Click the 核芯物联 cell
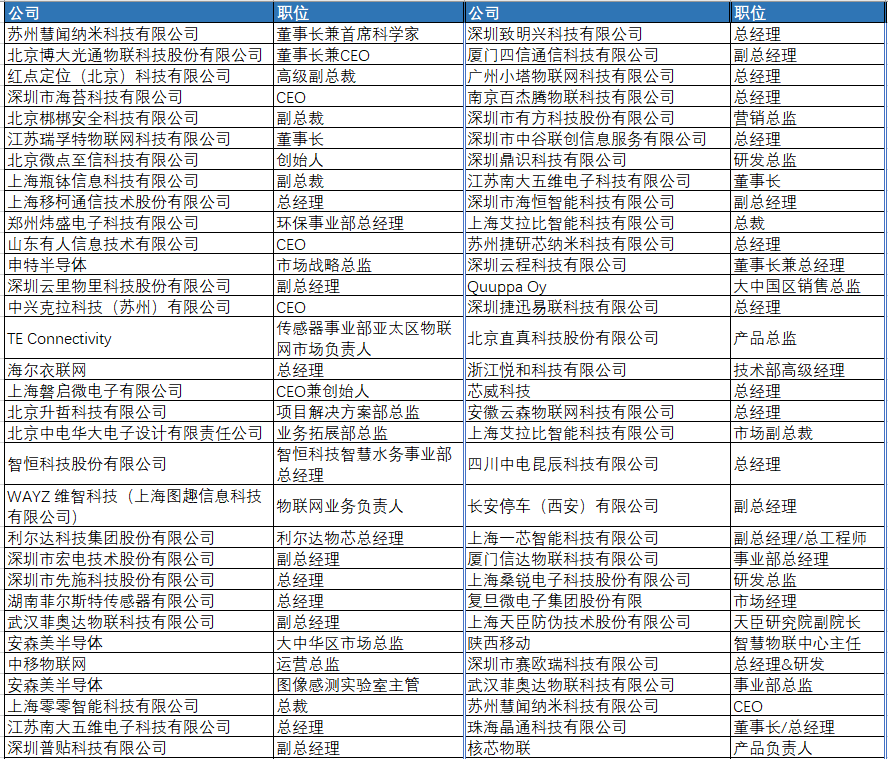888x759 pixels. coord(597,748)
